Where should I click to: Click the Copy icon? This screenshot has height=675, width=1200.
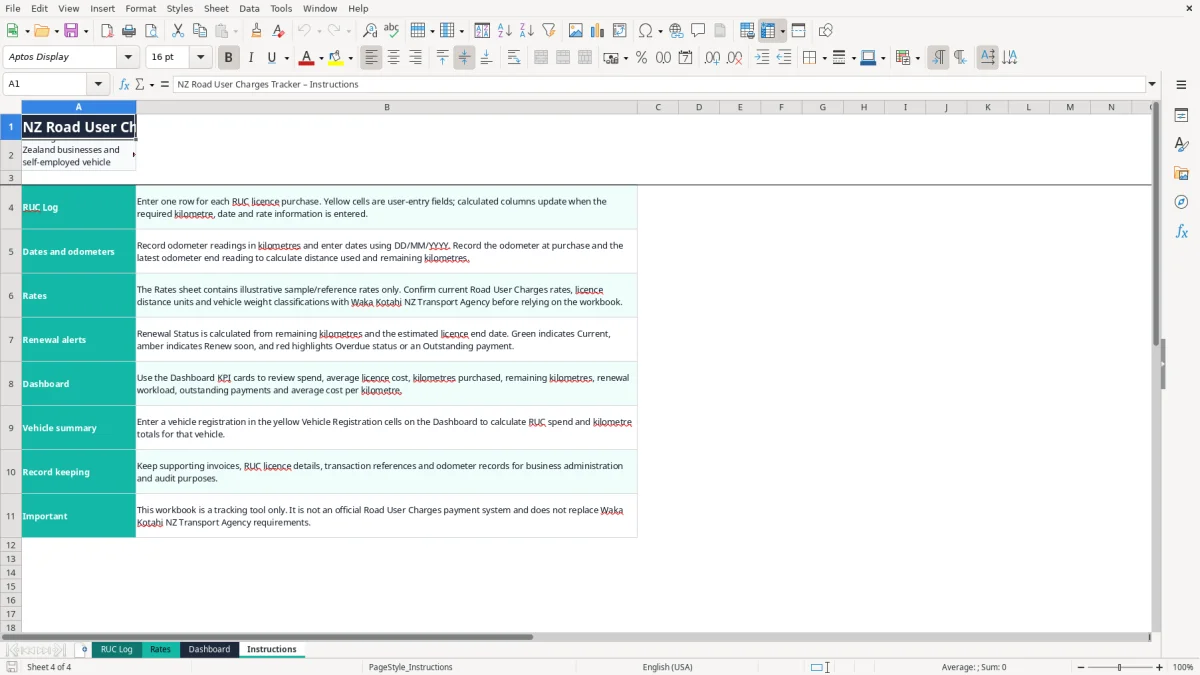(x=200, y=31)
